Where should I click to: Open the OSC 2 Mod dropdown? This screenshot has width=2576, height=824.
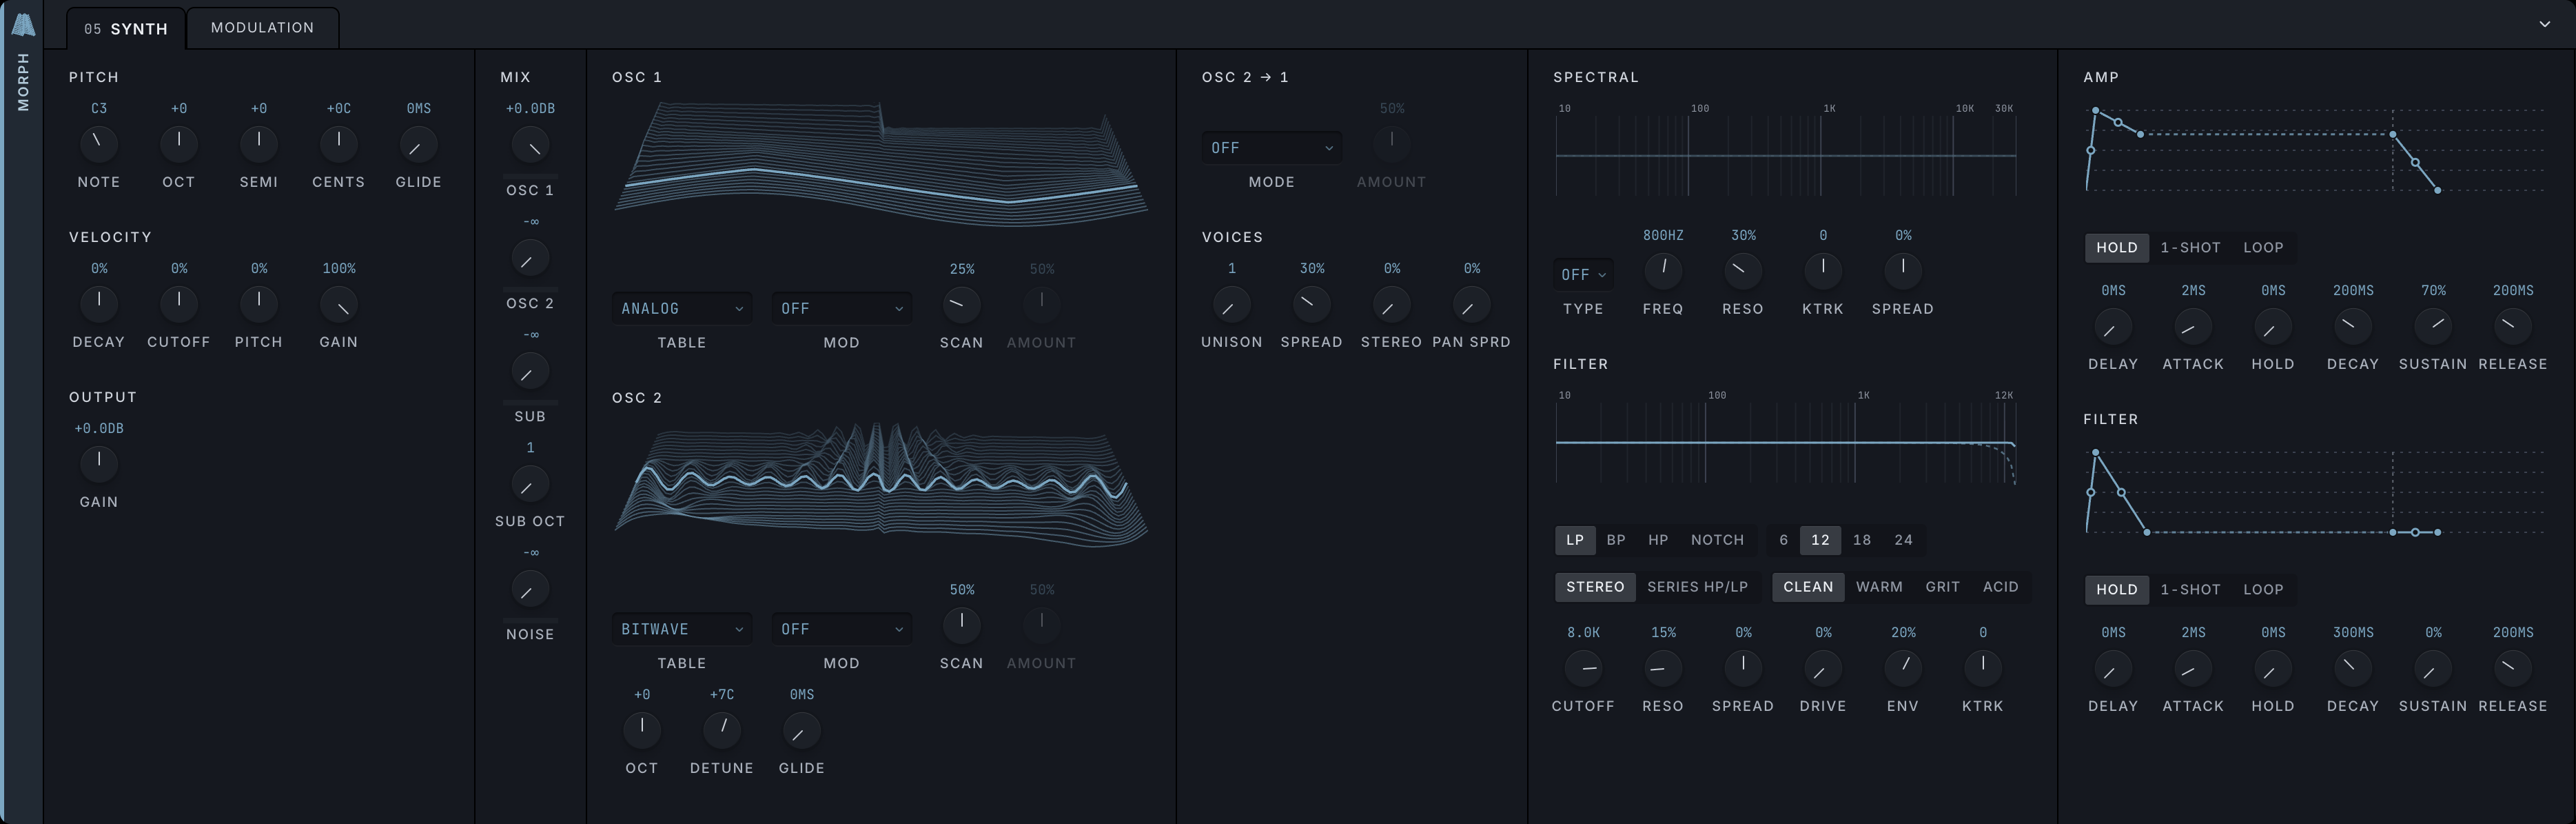pos(841,629)
